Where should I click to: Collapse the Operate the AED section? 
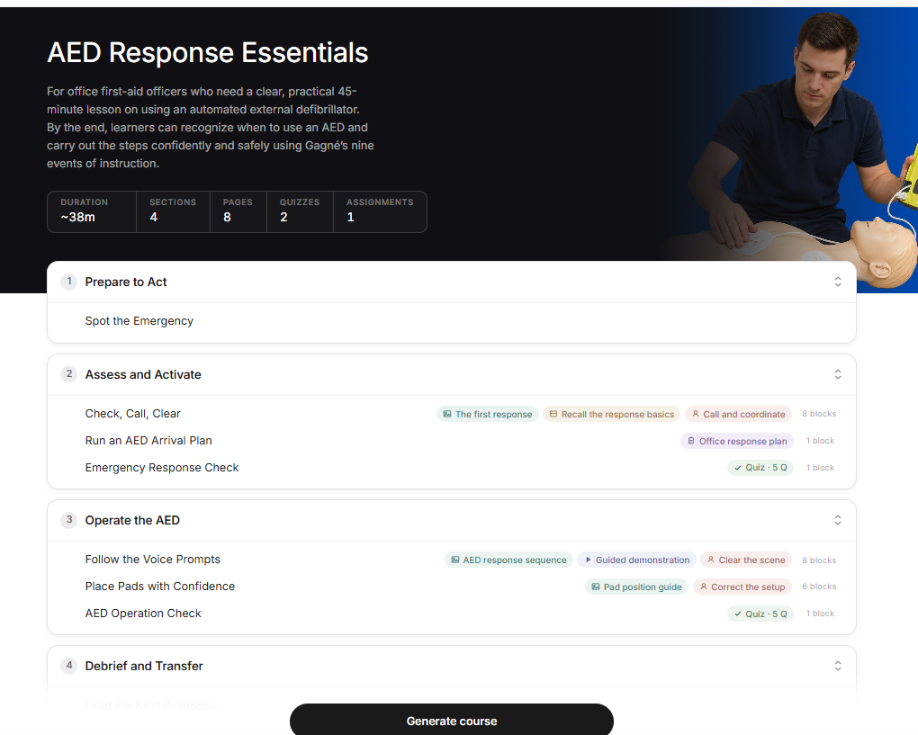click(838, 520)
